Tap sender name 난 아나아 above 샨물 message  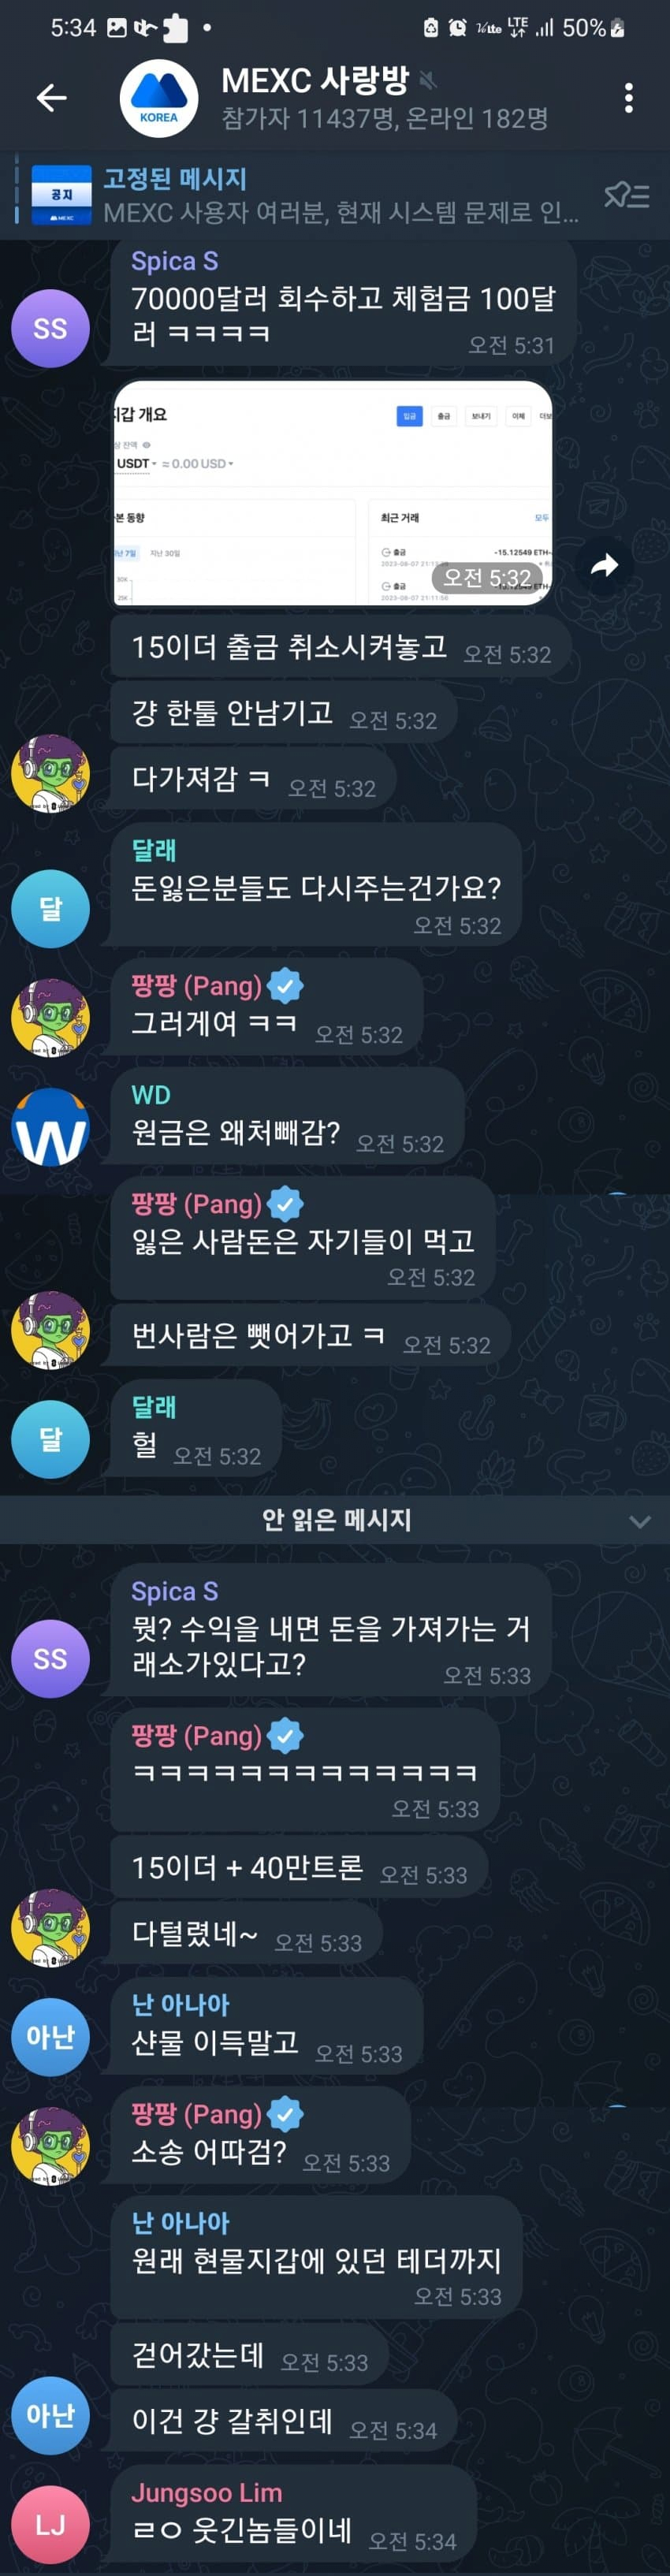pyautogui.click(x=181, y=2003)
